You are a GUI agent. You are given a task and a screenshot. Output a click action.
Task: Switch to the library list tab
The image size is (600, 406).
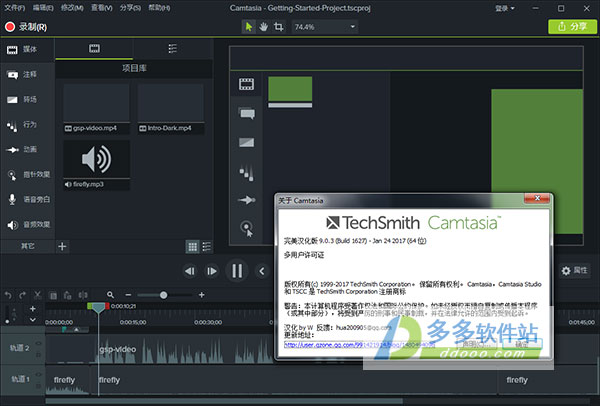click(x=173, y=49)
